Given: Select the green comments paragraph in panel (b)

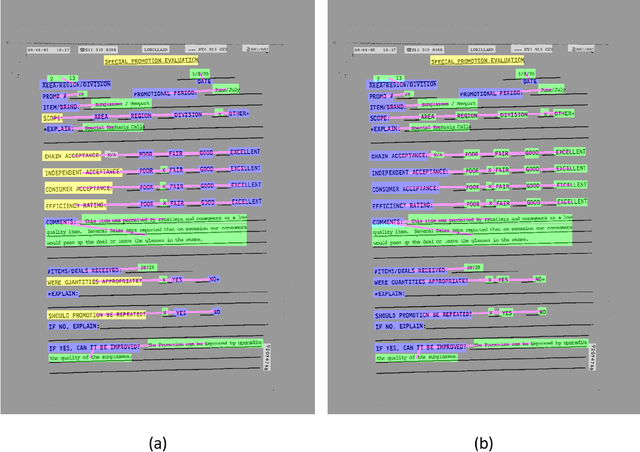Looking at the screenshot, I should point(470,231).
